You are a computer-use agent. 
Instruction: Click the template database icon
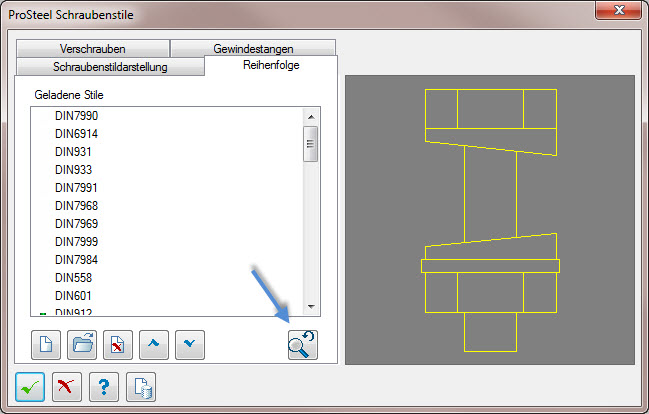[x=141, y=387]
